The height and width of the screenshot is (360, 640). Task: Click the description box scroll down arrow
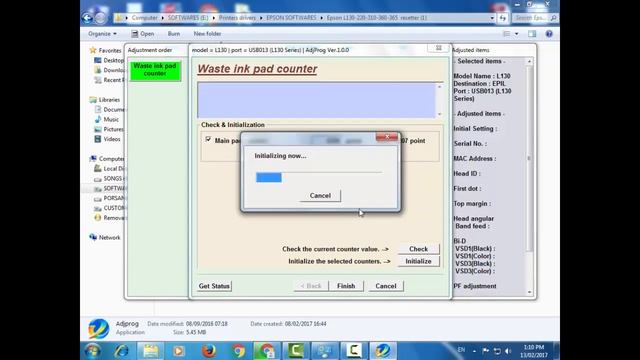click(x=440, y=114)
